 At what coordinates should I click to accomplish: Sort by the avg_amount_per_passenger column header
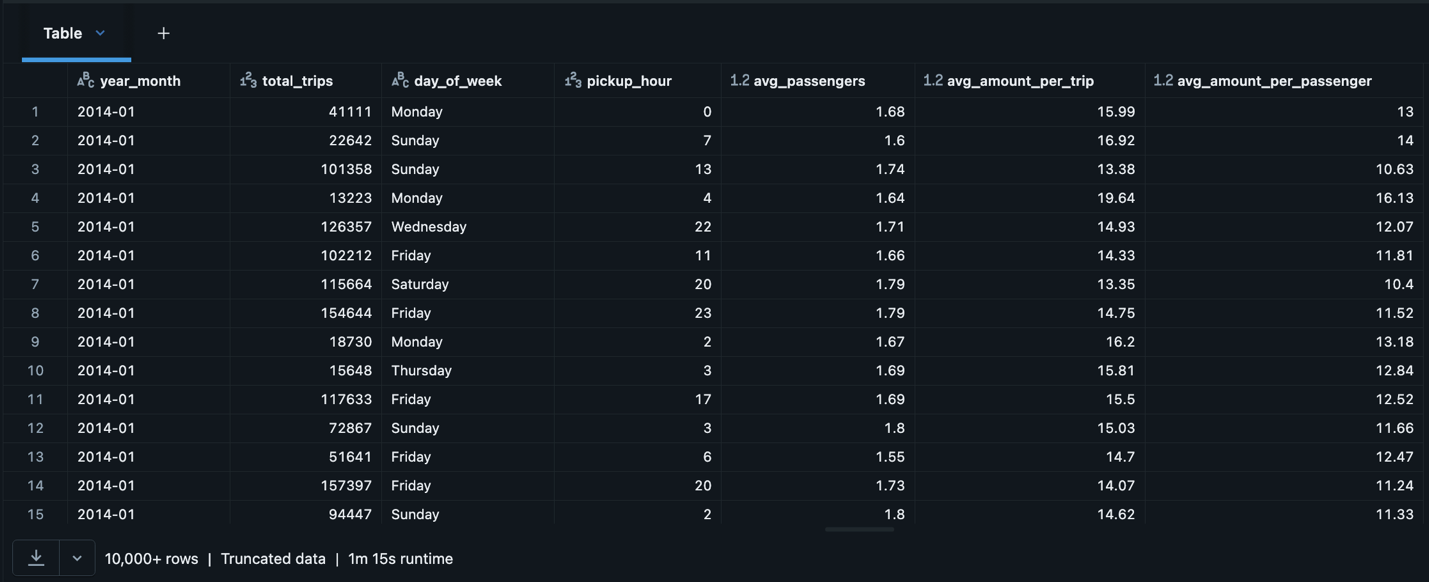1274,80
